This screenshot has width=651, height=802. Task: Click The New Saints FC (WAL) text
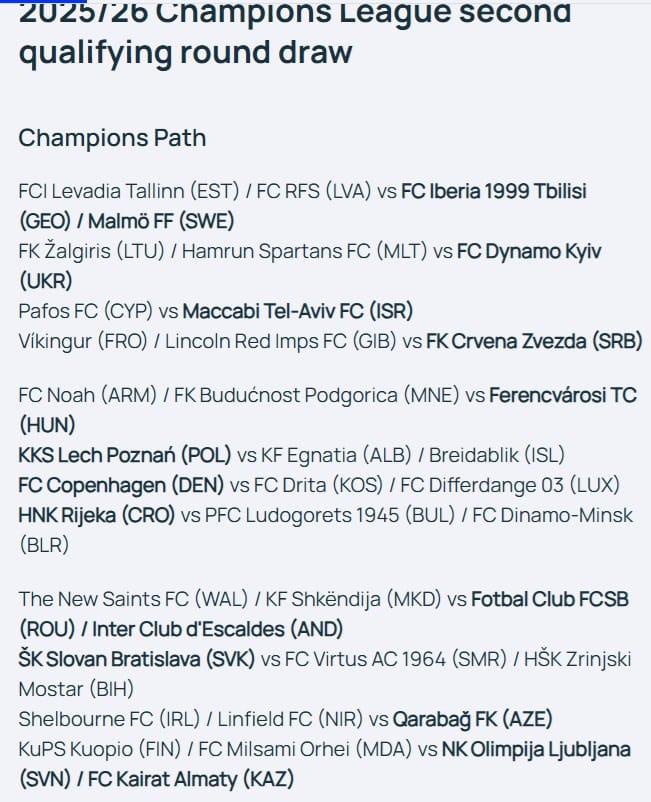click(x=133, y=599)
